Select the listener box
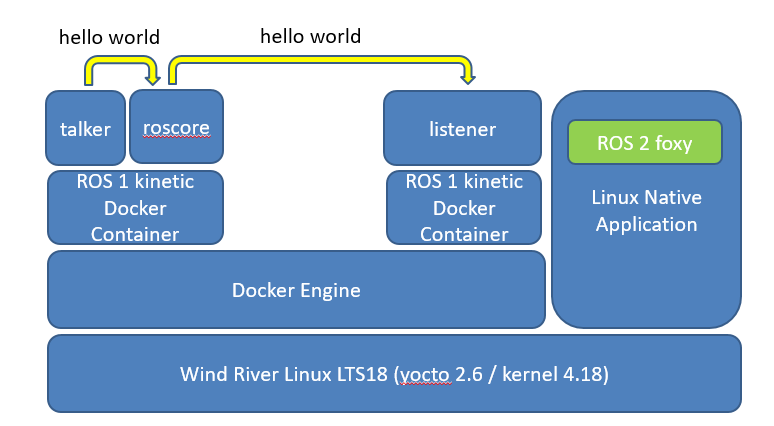Image resolution: width=774 pixels, height=426 pixels. tap(463, 128)
